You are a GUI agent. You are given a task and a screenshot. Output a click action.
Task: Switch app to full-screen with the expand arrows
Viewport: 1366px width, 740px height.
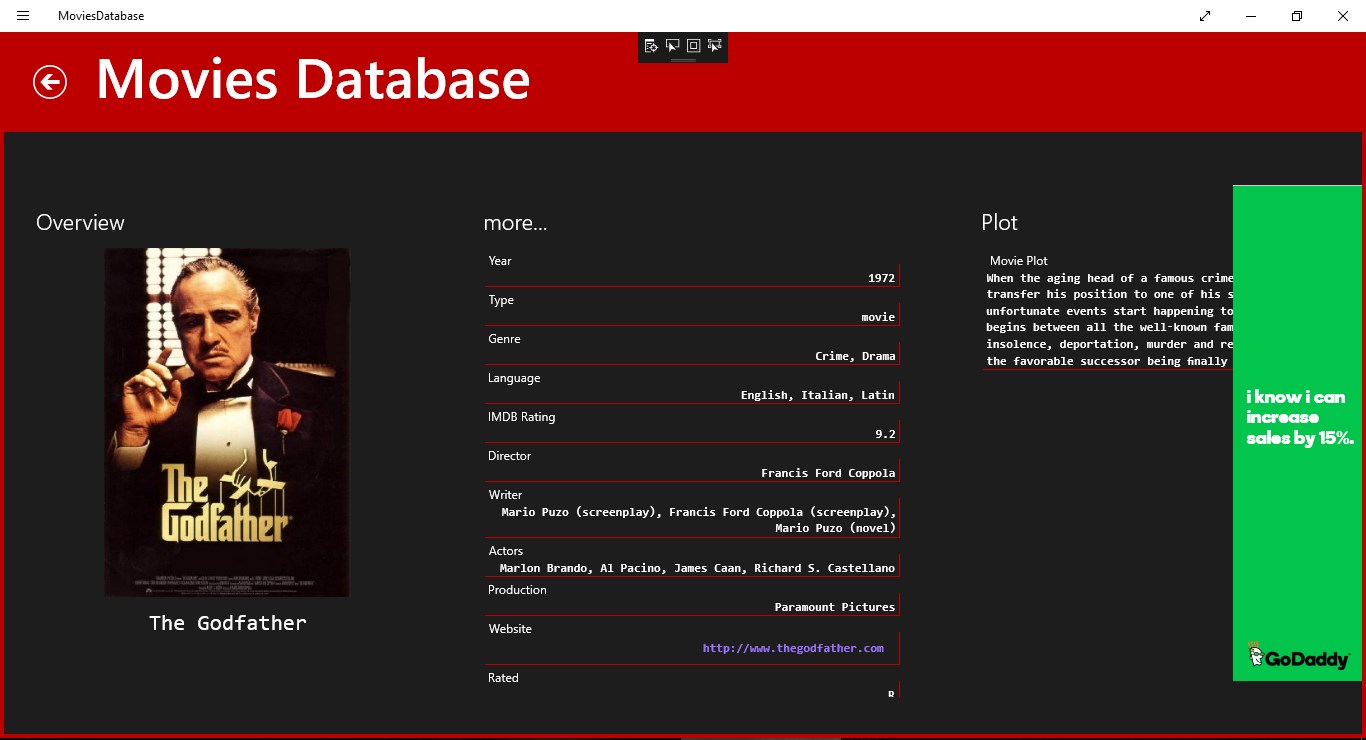(1205, 16)
